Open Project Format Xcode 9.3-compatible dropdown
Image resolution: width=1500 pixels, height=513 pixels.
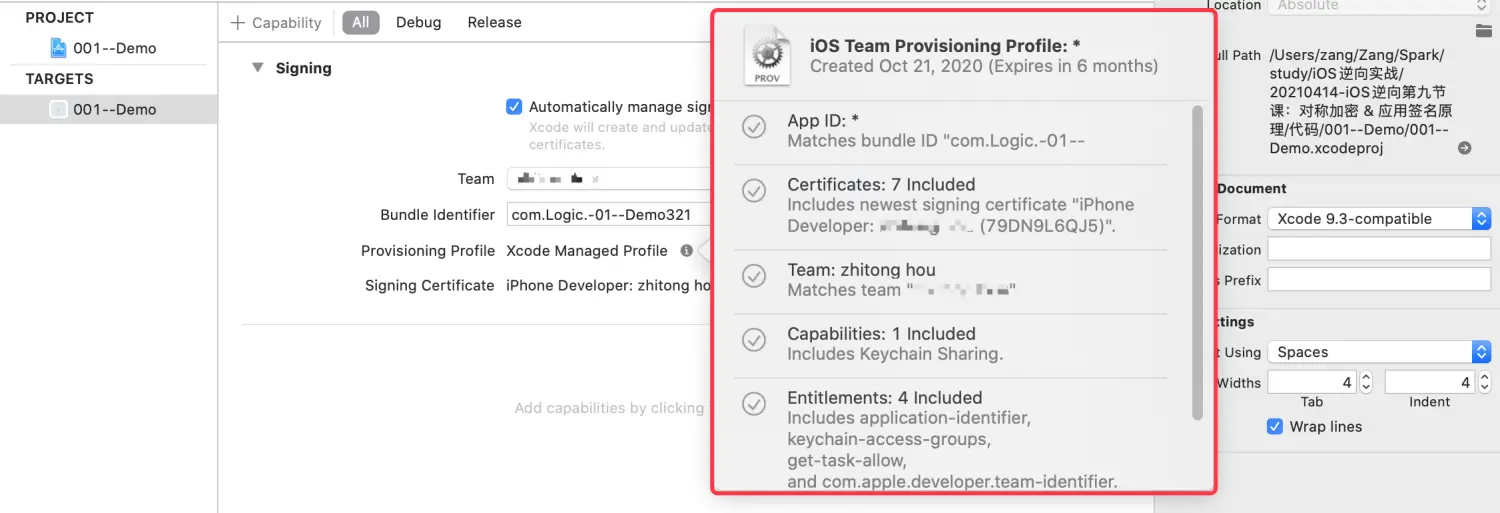tap(1379, 218)
